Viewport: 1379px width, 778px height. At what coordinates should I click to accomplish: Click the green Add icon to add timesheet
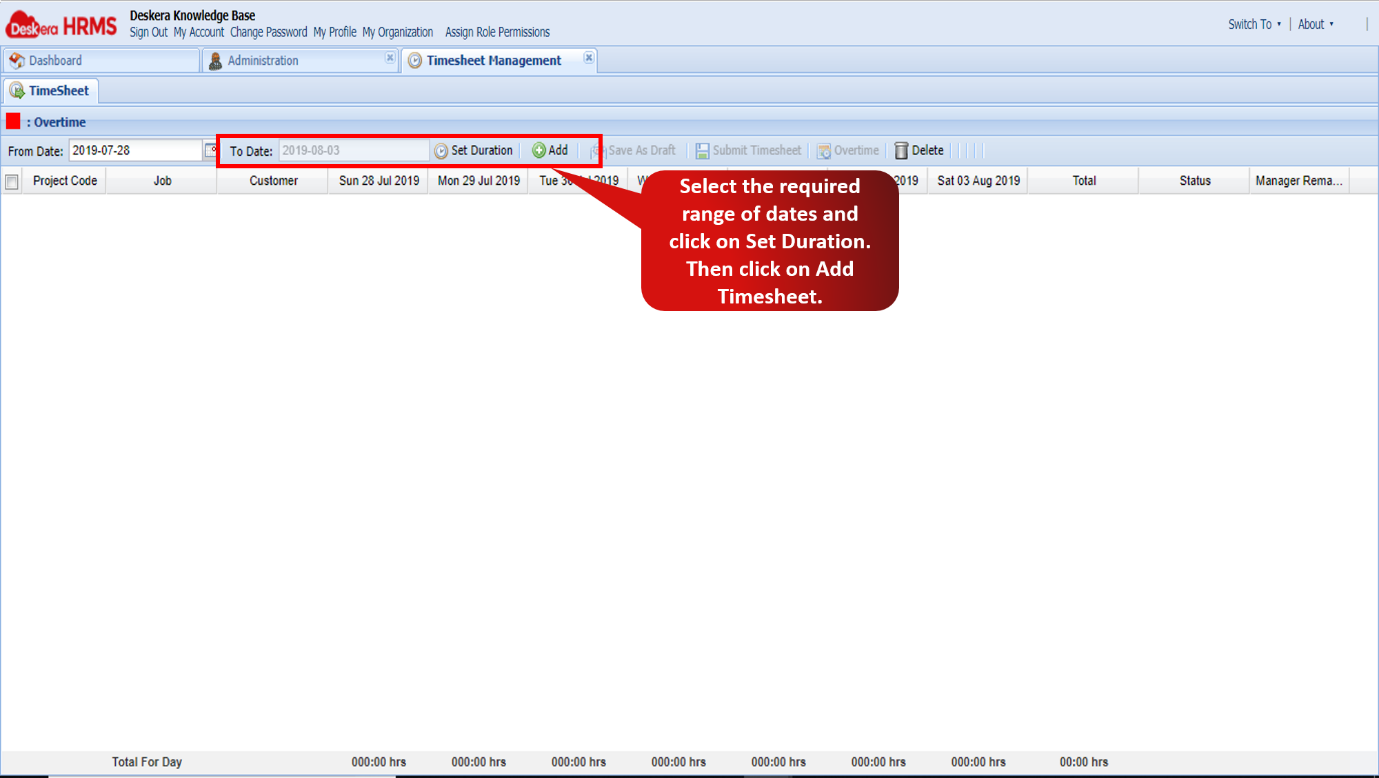[539, 150]
